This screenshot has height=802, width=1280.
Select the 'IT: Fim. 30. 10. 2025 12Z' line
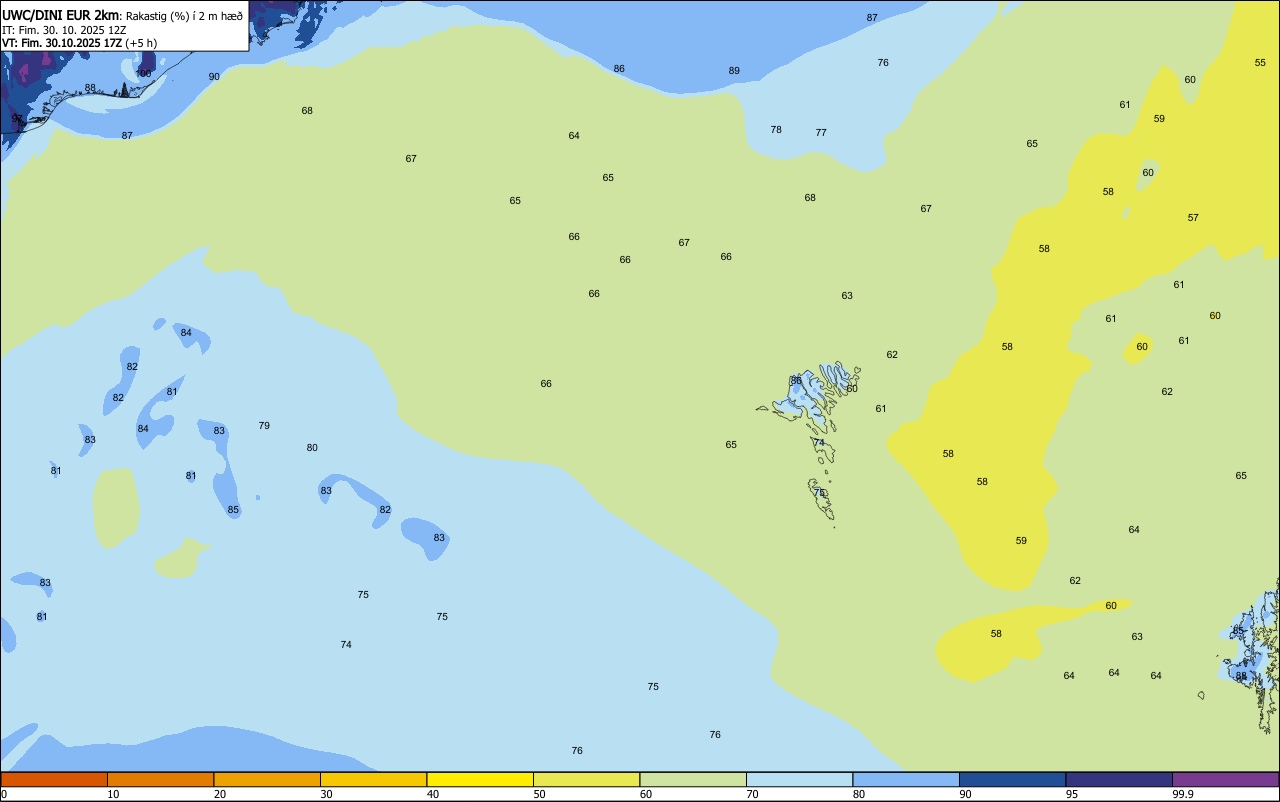64,30
